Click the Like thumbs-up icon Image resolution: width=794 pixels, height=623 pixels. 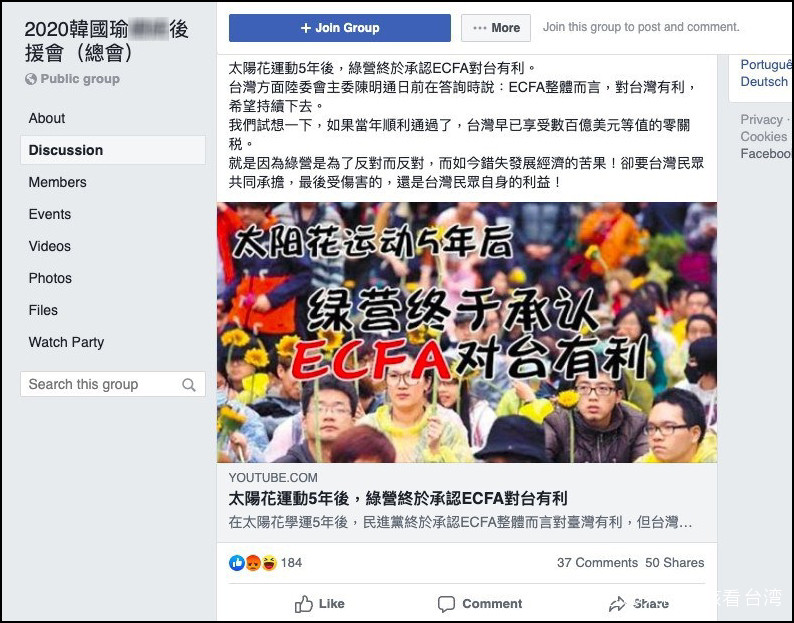(303, 604)
